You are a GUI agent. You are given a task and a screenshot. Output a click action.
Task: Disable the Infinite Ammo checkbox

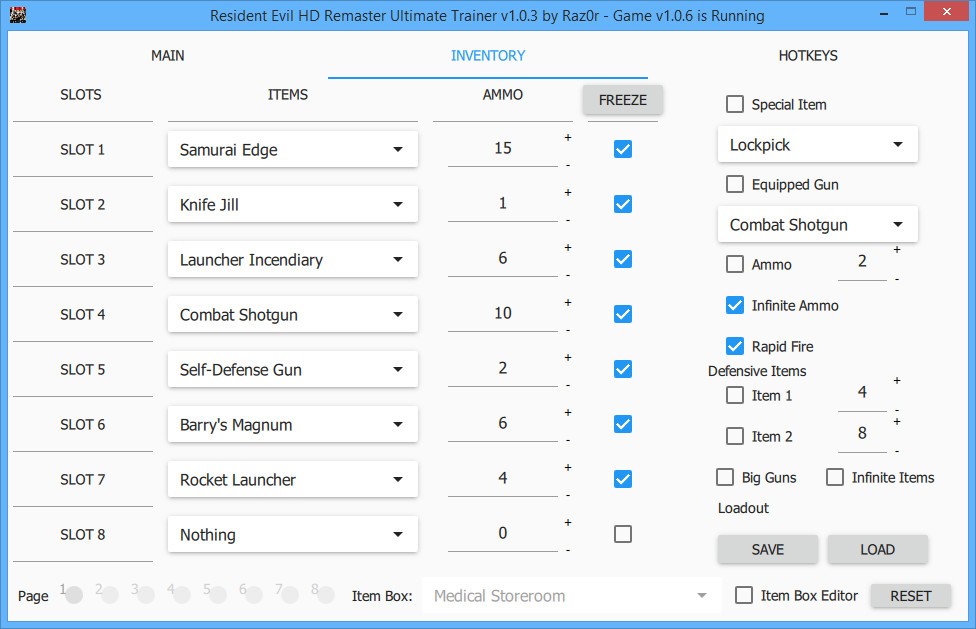(735, 305)
